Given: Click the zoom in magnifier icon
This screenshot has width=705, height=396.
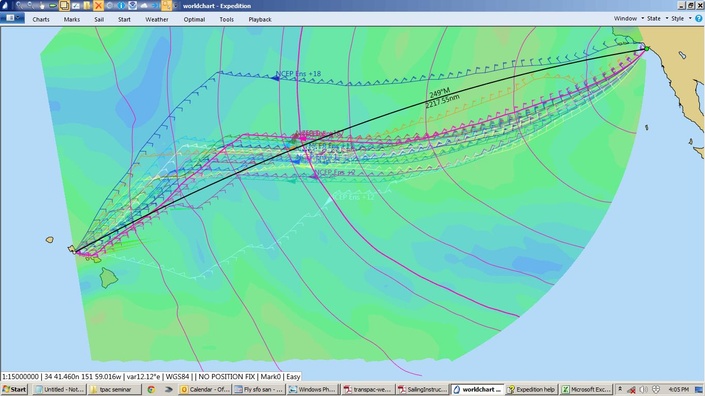Looking at the screenshot, I should [19, 5].
